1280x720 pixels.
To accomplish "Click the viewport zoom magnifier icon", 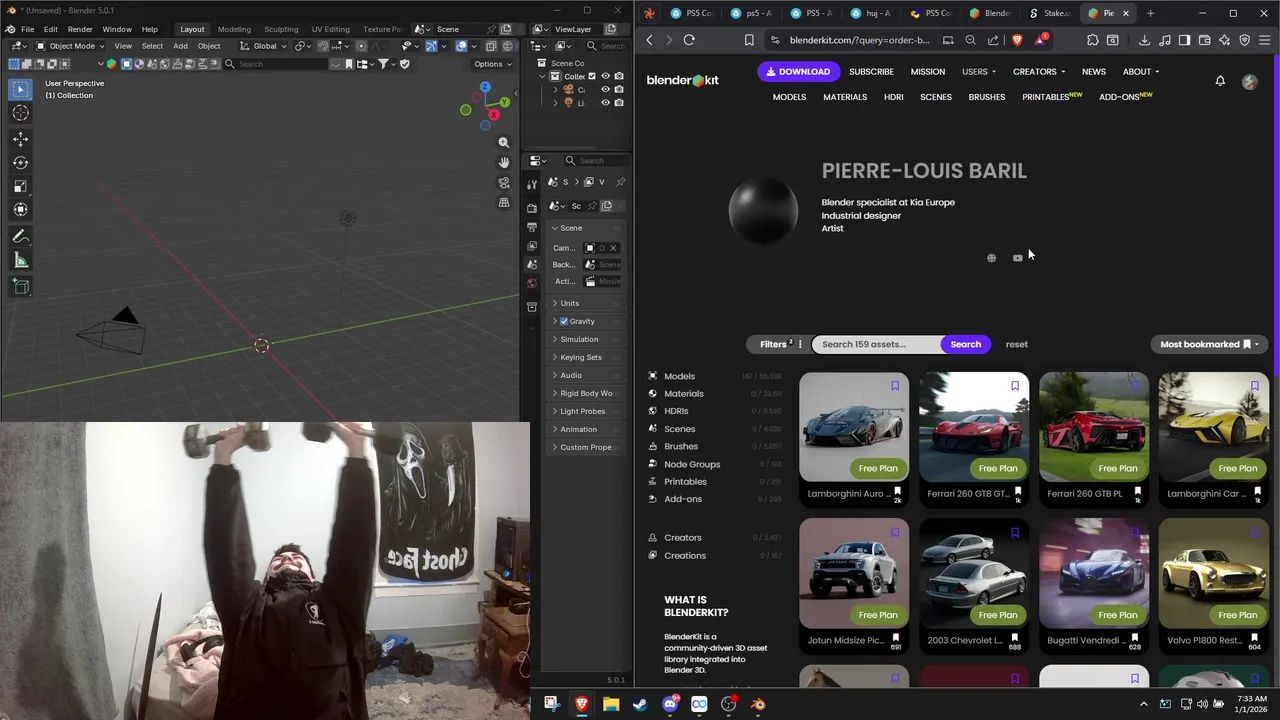I will point(504,143).
